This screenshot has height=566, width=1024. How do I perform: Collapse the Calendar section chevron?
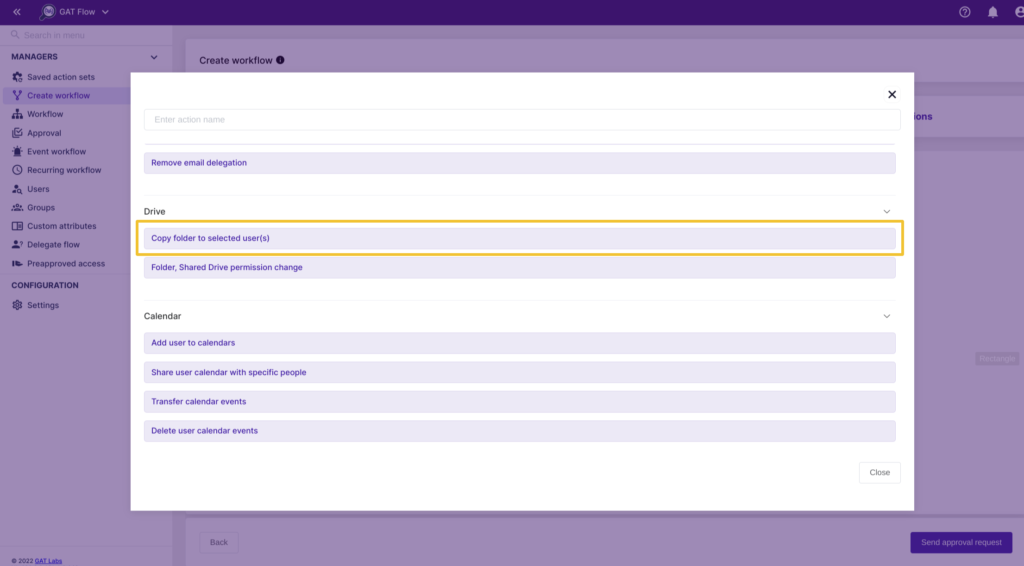886,316
